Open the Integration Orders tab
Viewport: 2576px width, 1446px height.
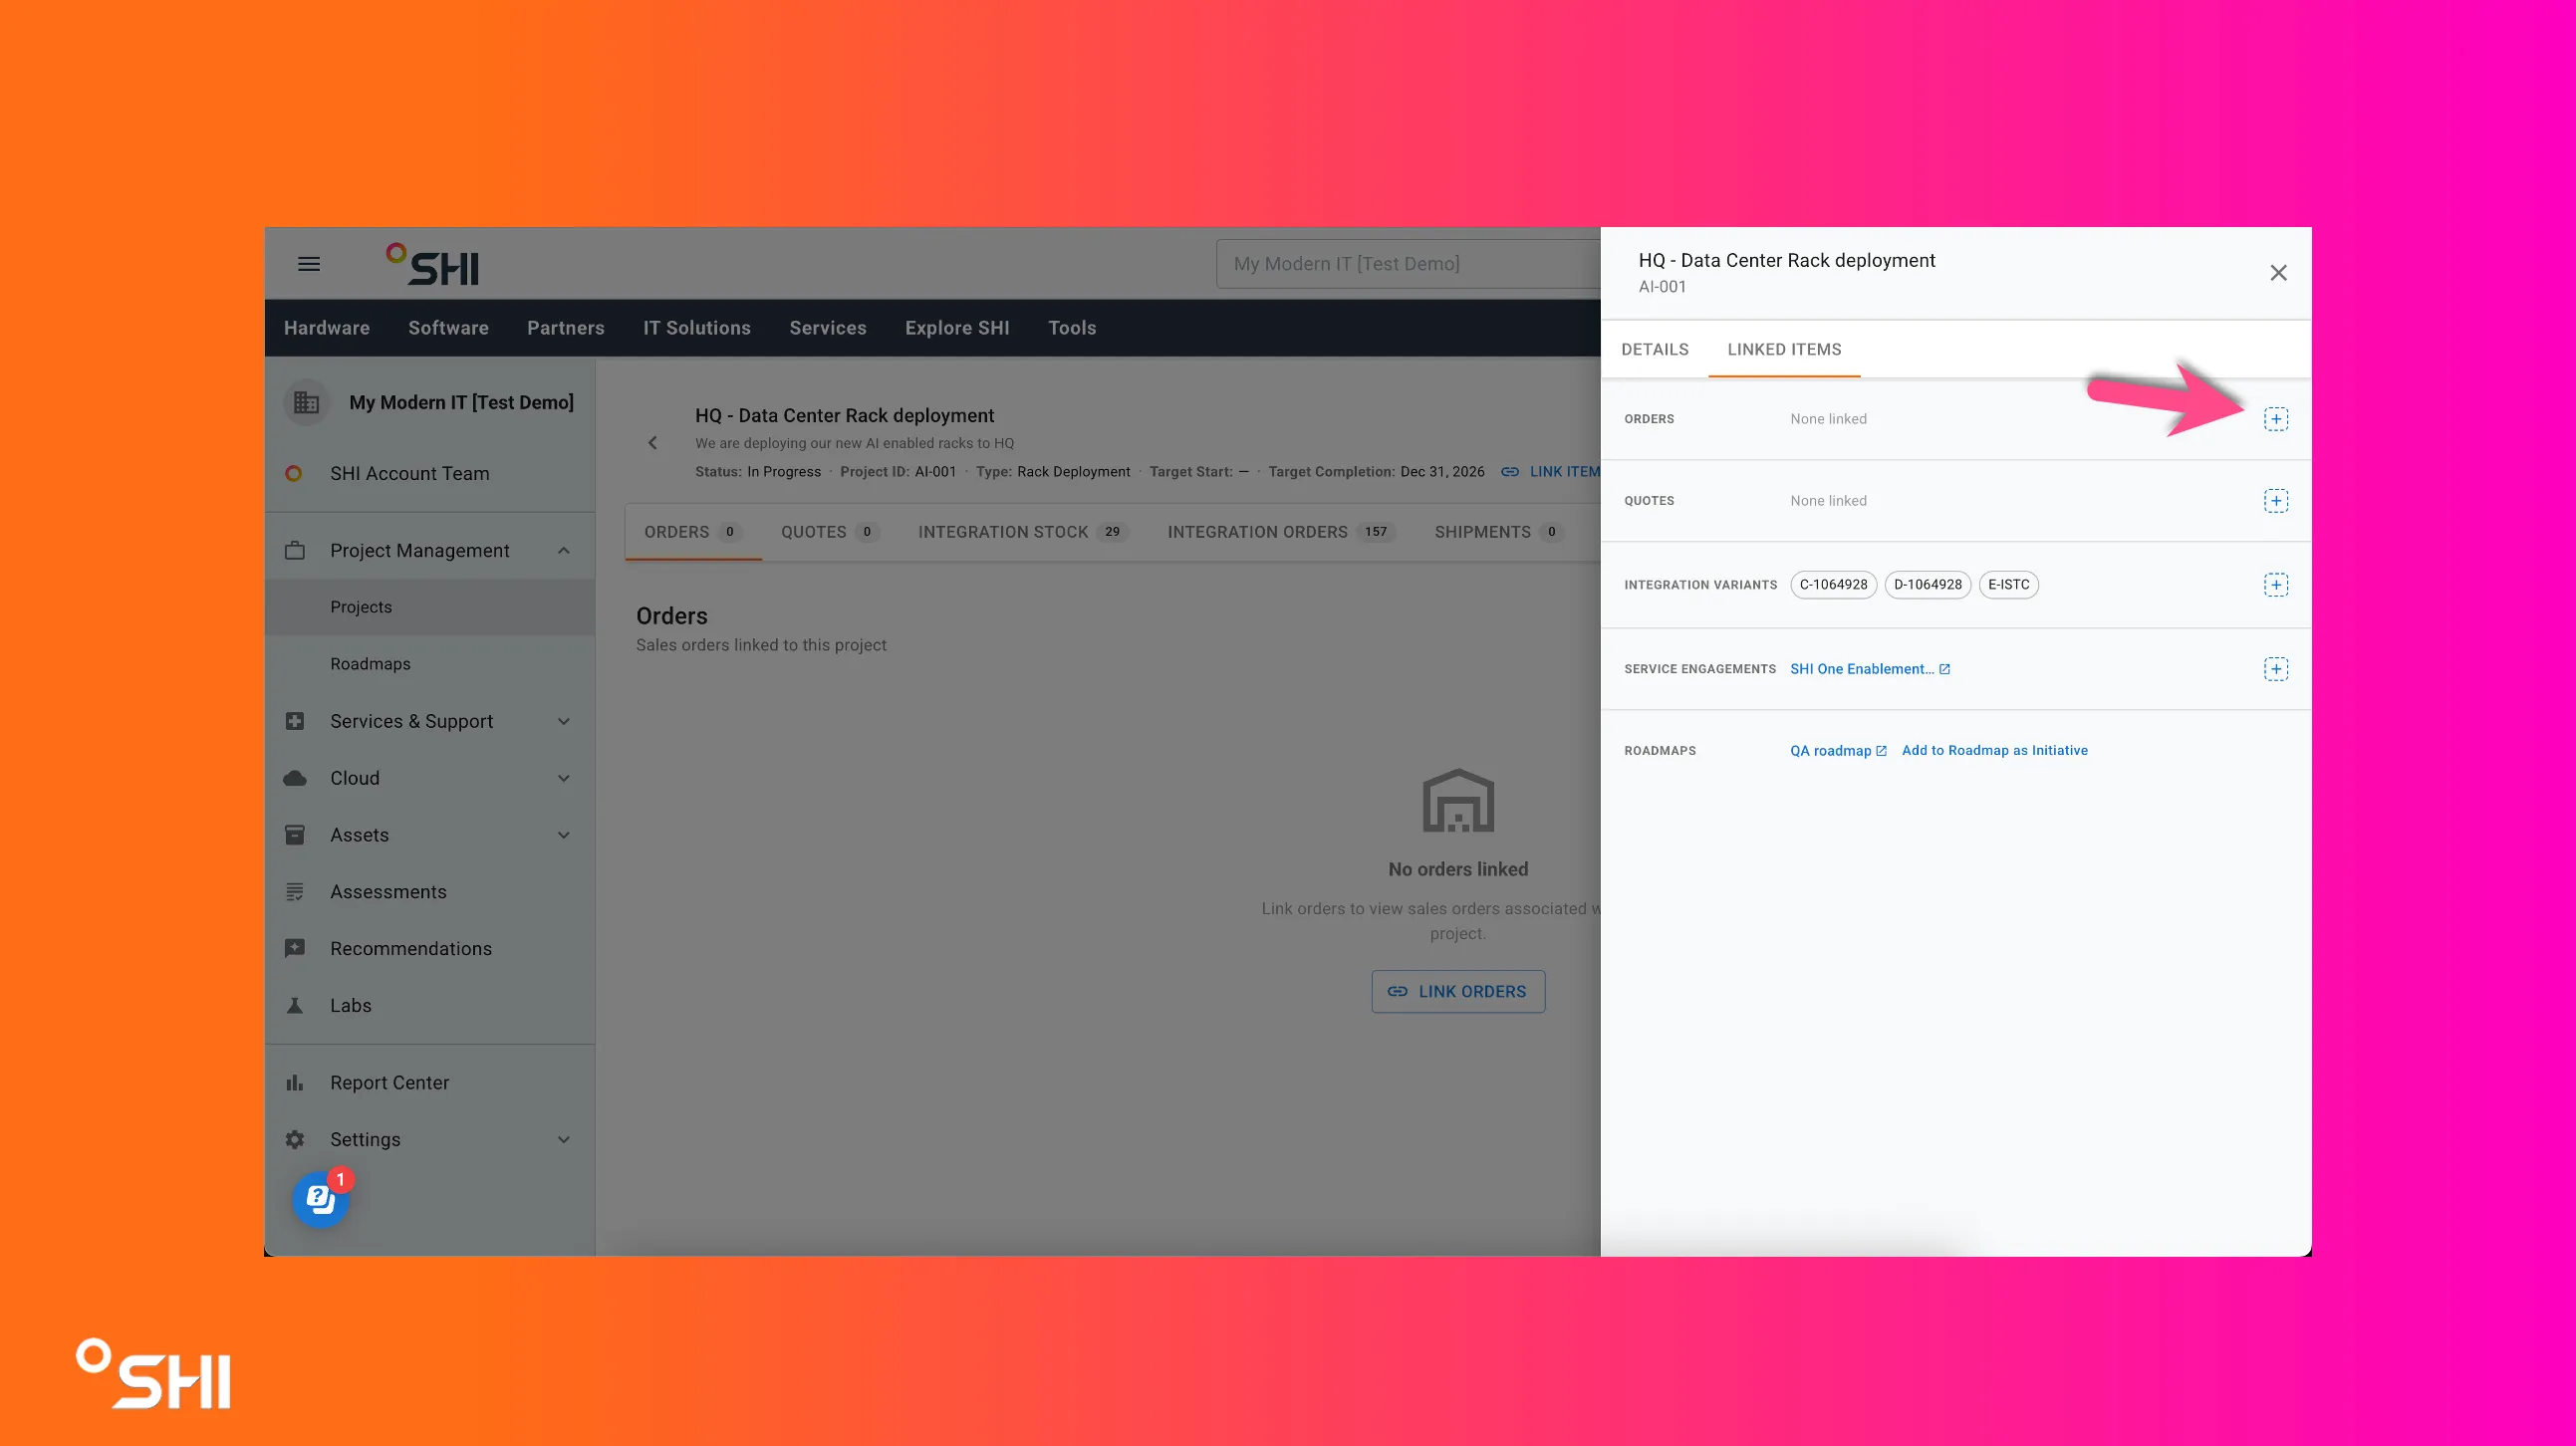pos(1281,532)
